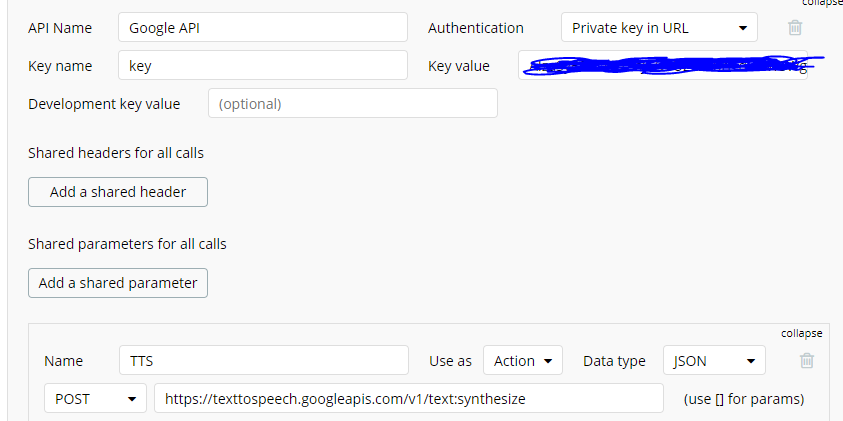
Task: Click Add a shared parameter button
Action: (118, 283)
